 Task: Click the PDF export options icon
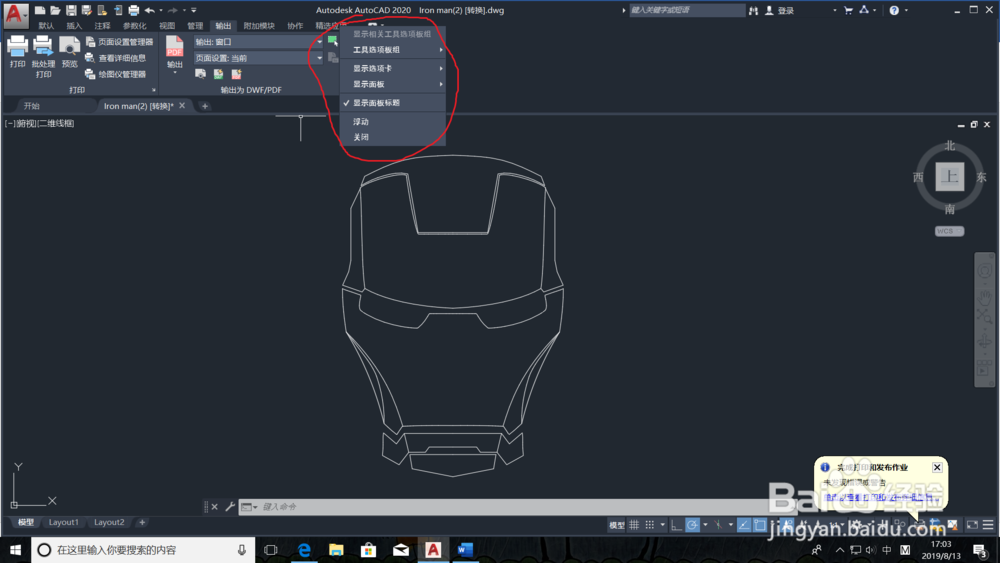236,74
